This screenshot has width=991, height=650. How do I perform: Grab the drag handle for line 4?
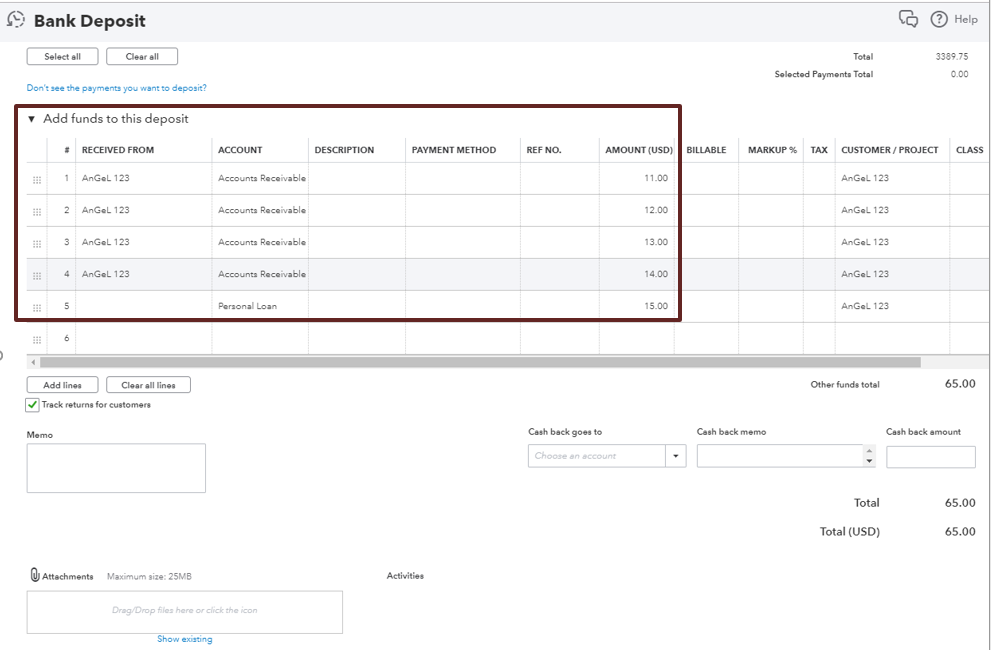point(37,276)
